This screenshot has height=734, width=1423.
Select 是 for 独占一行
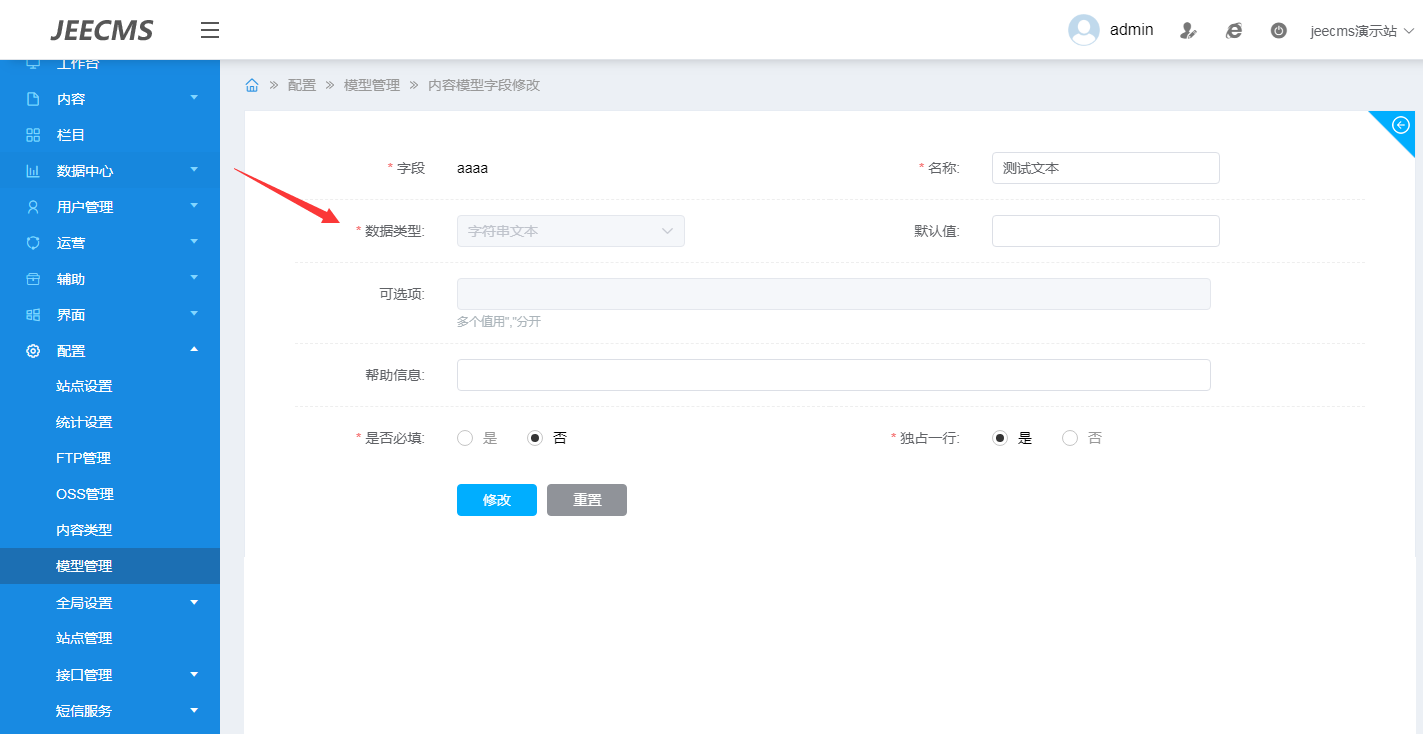tap(1000, 438)
